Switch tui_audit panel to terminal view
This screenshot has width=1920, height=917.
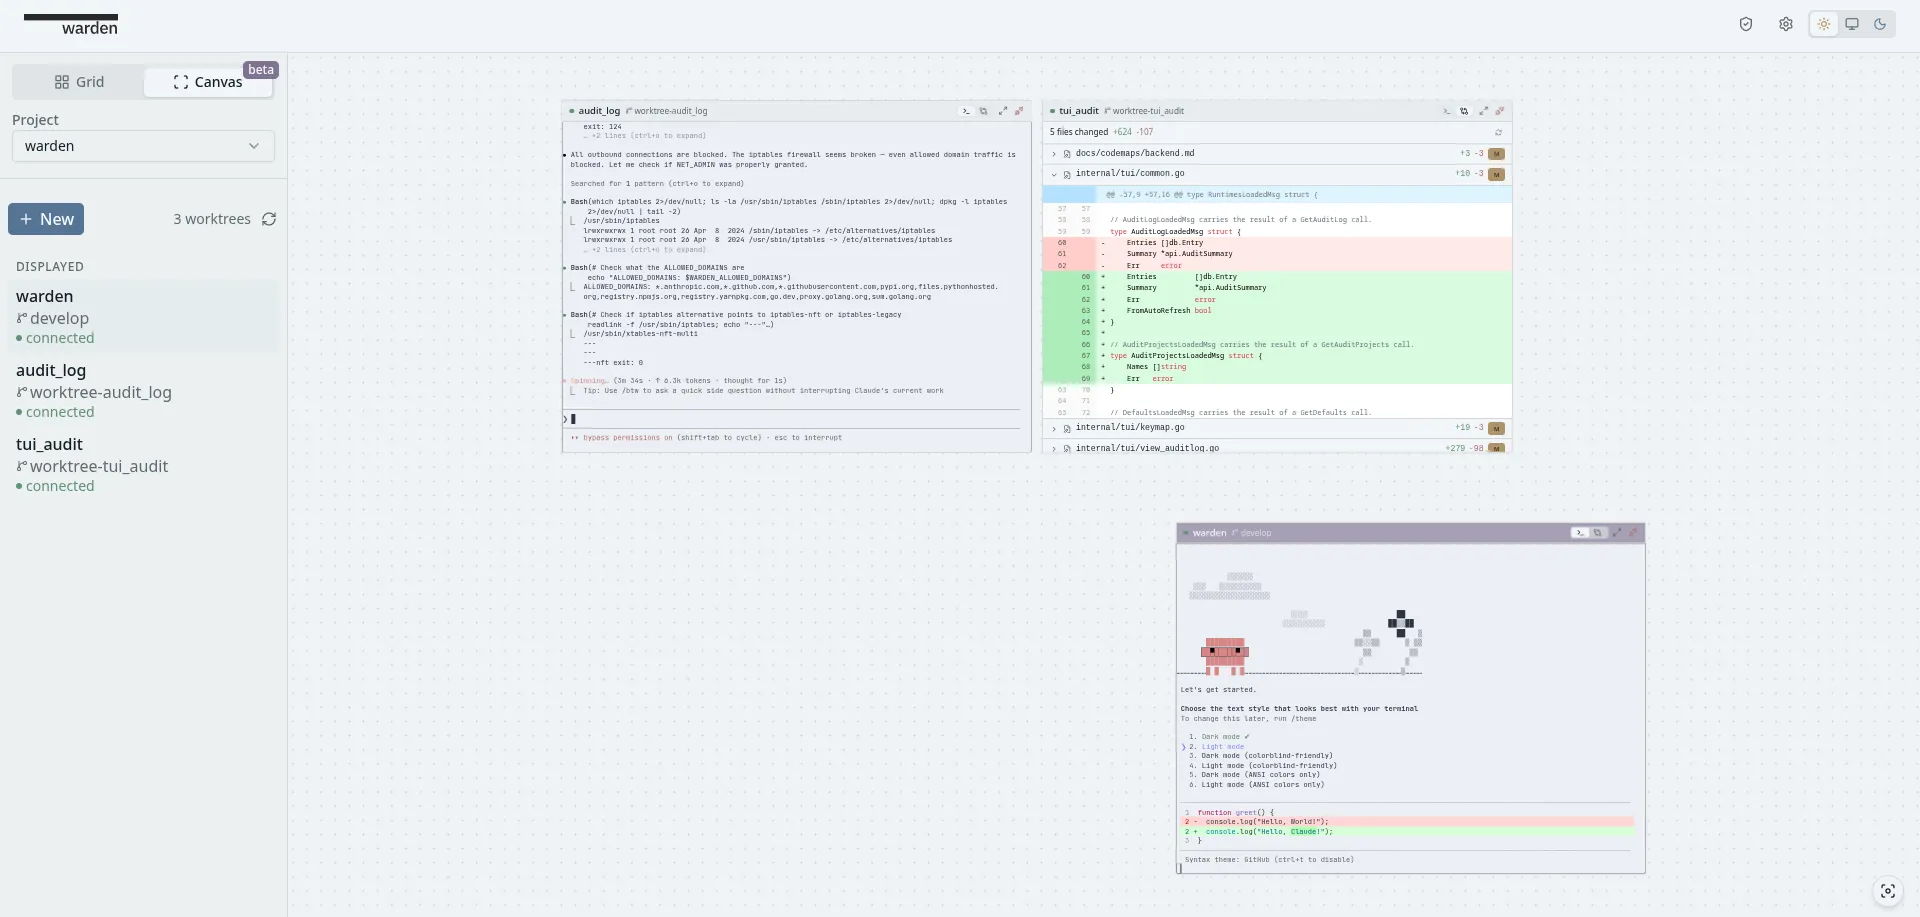(1446, 111)
